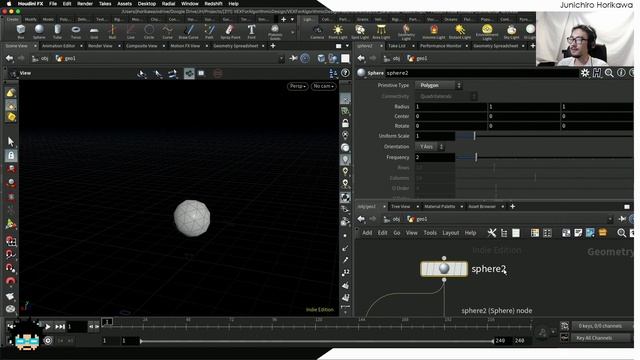
Task: Toggle network editor pin pane icon
Action: click(x=622, y=219)
